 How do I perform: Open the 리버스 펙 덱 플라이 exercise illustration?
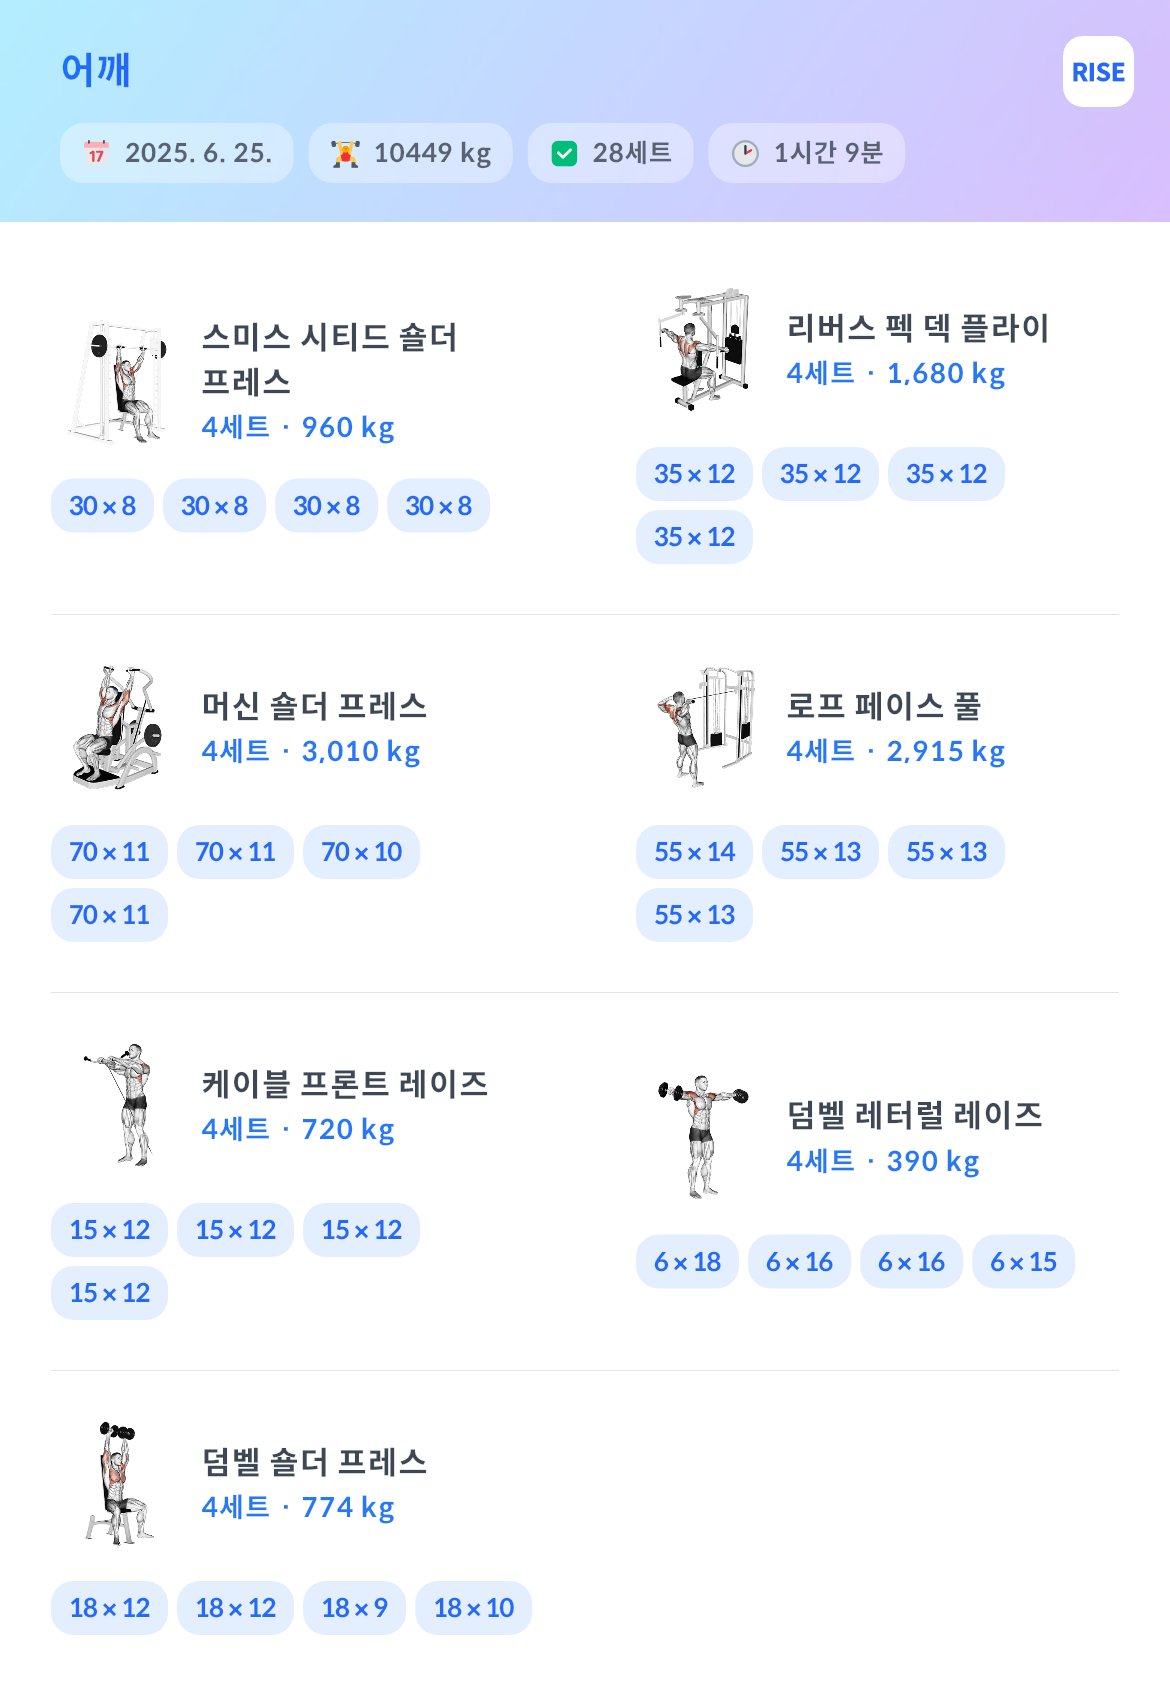pos(703,350)
